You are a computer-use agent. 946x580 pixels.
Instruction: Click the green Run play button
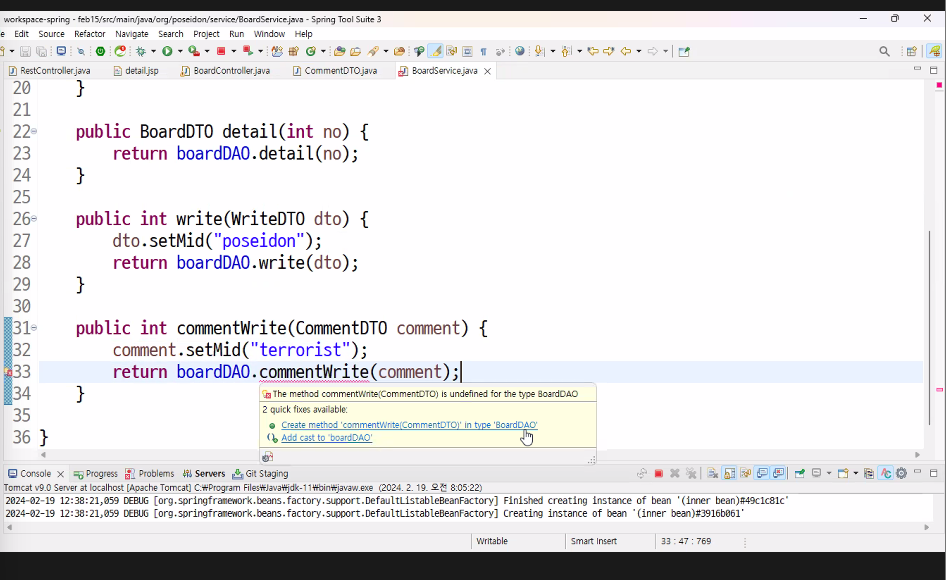pos(167,51)
